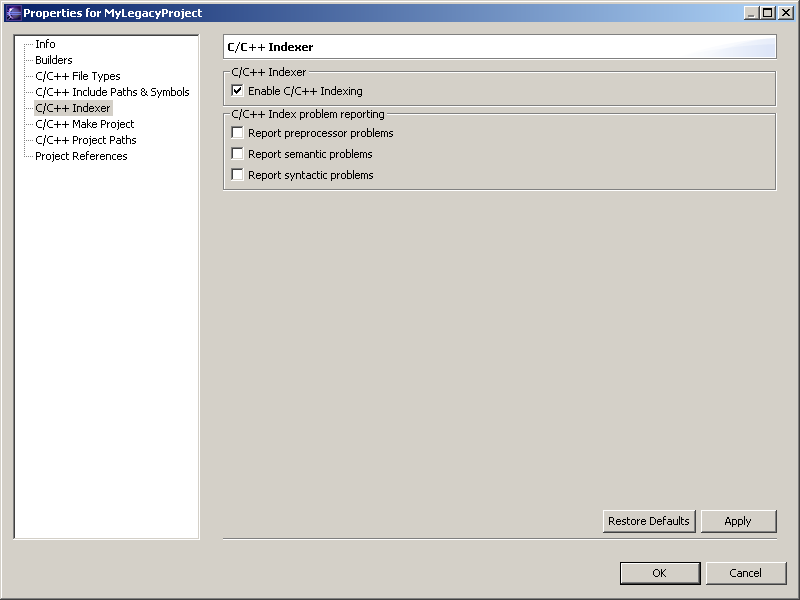
Task: Cancel the properties dialog
Action: tap(745, 573)
